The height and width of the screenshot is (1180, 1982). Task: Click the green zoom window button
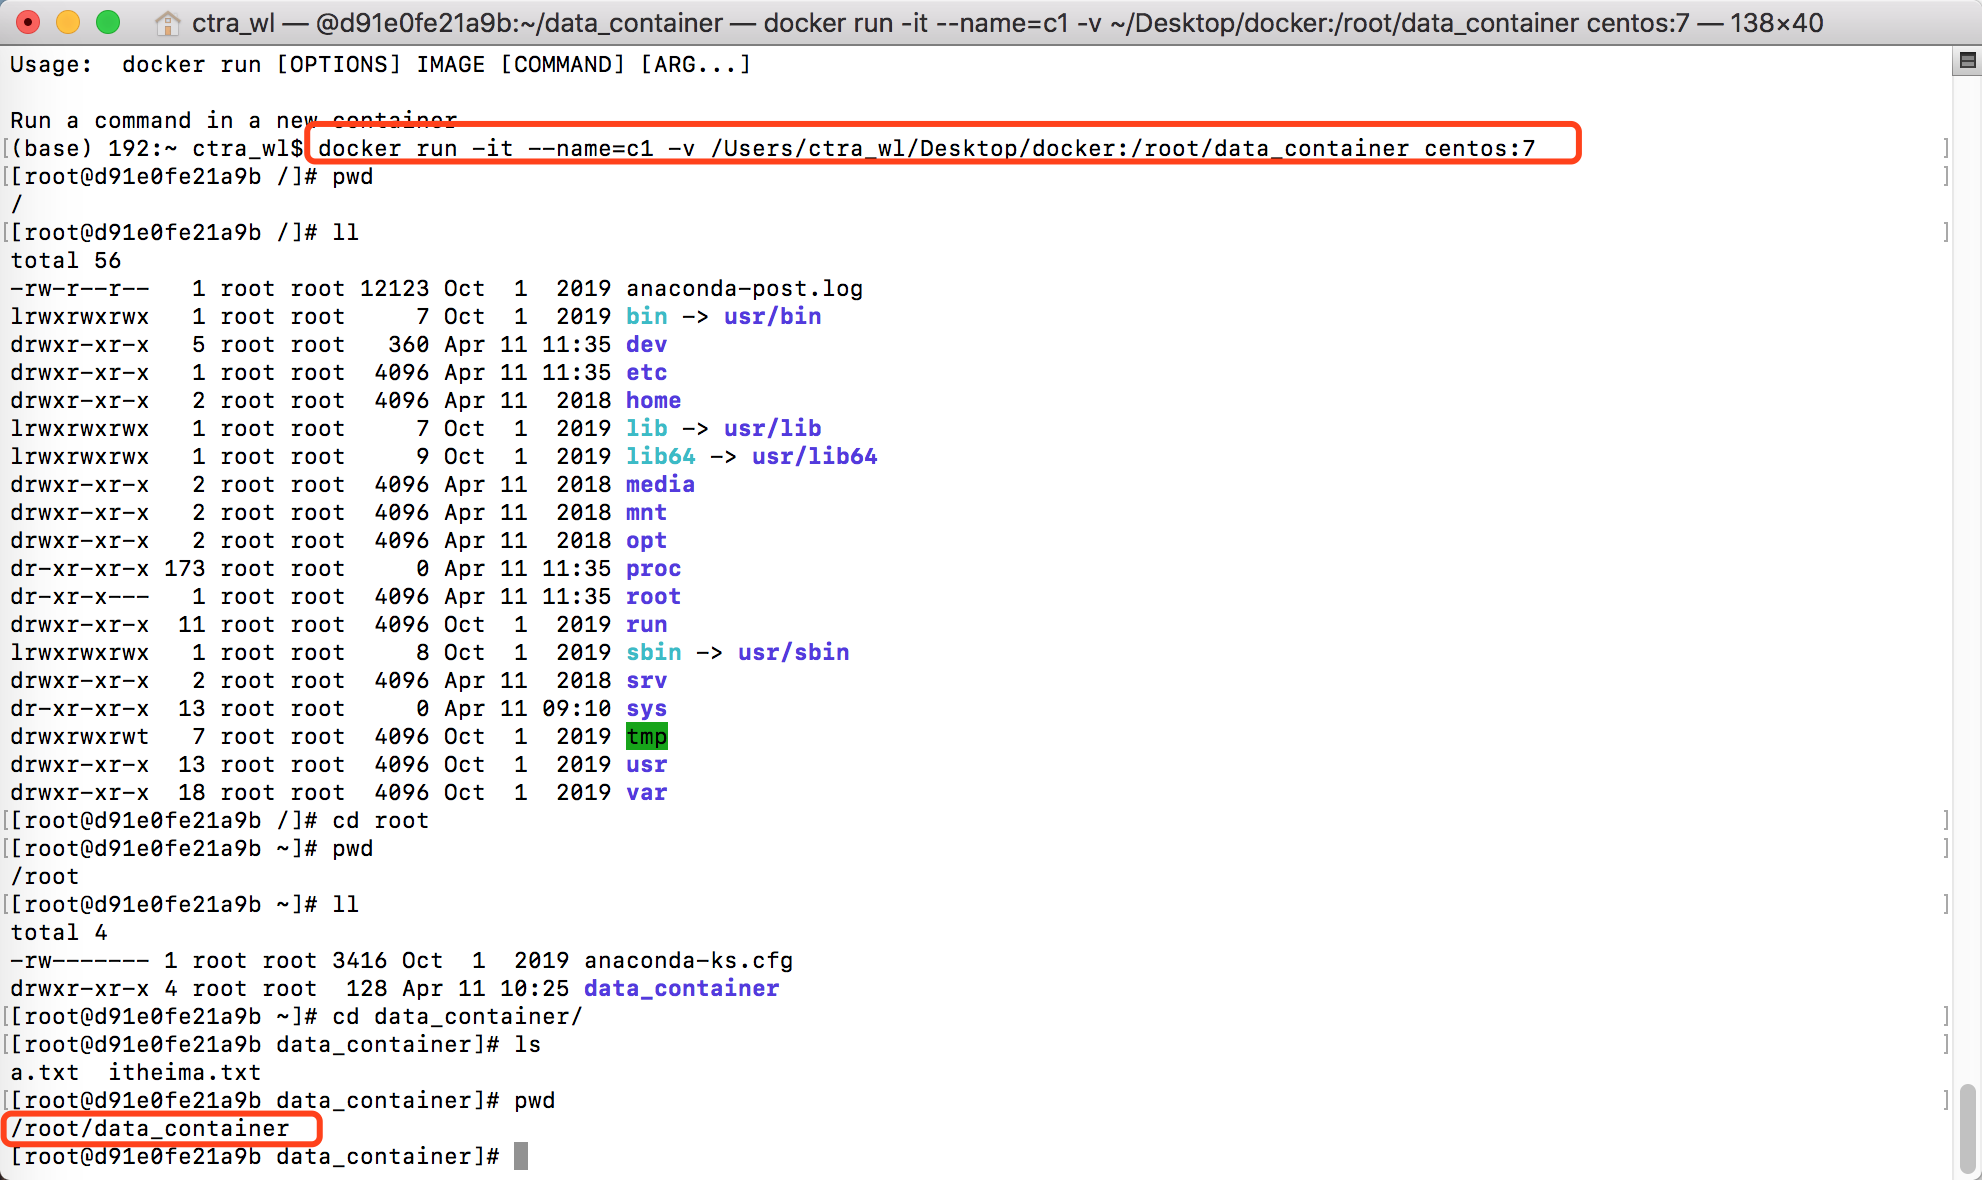tap(108, 22)
